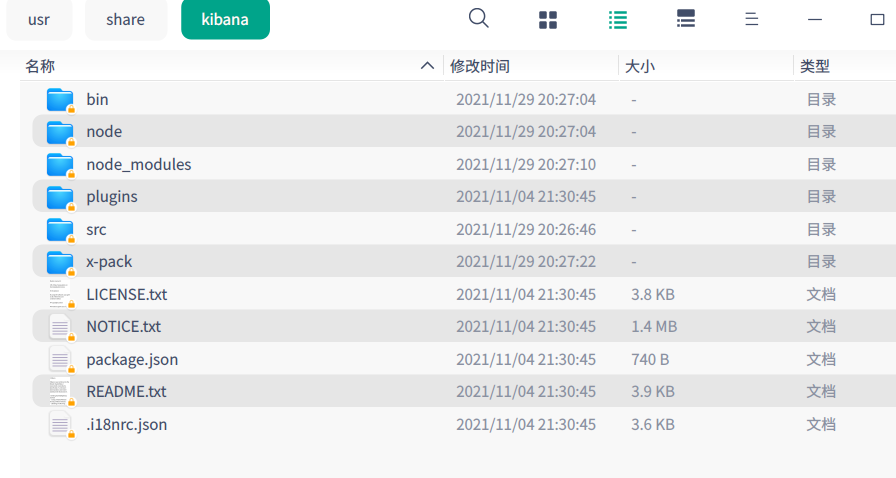The width and height of the screenshot is (896, 478).
Task: Sort by the 名称 column header
Action: [x=40, y=66]
